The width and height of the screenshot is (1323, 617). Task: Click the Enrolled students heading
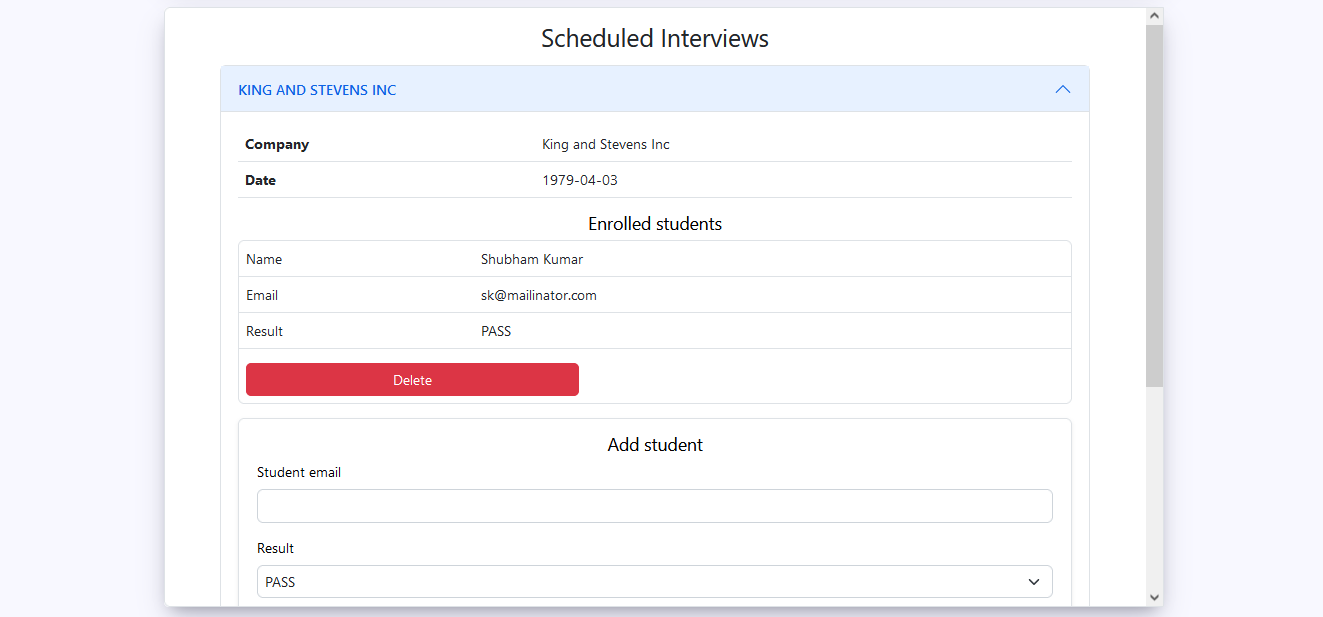(x=655, y=224)
